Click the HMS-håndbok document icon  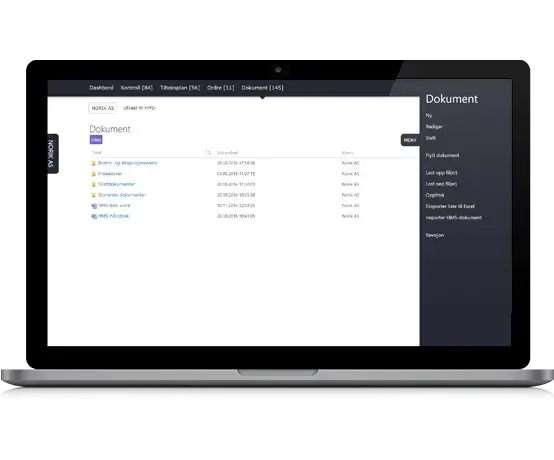click(94, 216)
